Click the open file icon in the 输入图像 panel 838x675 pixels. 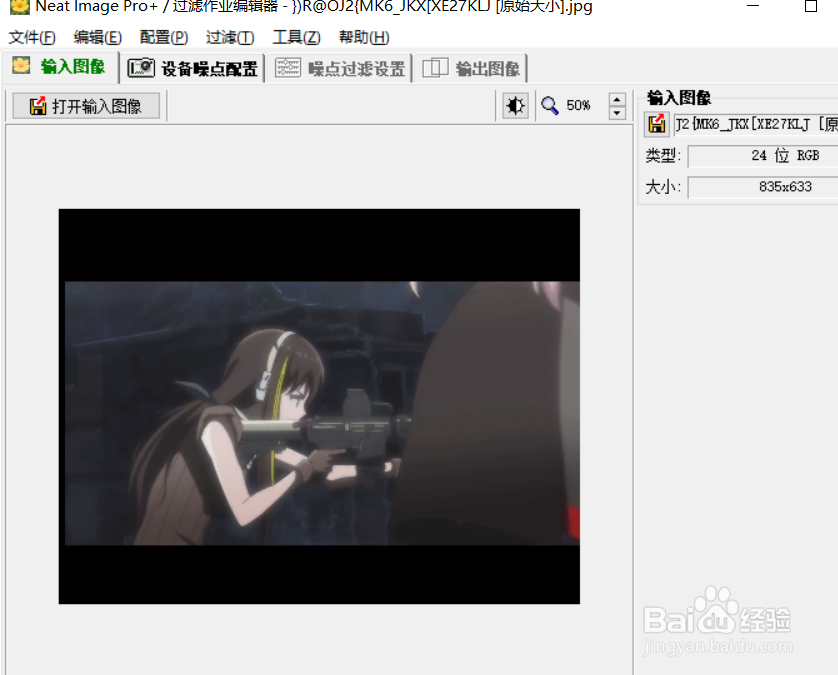point(657,124)
